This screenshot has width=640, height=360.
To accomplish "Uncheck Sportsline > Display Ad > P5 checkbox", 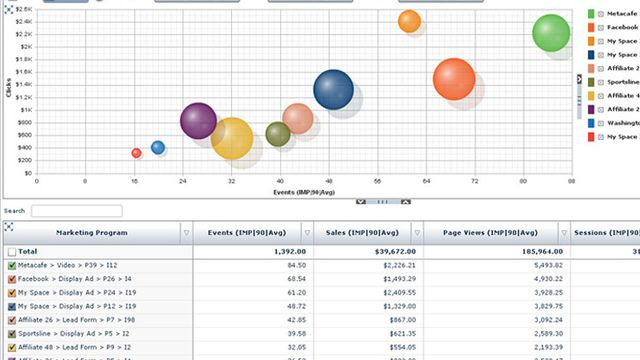I will (x=12, y=334).
